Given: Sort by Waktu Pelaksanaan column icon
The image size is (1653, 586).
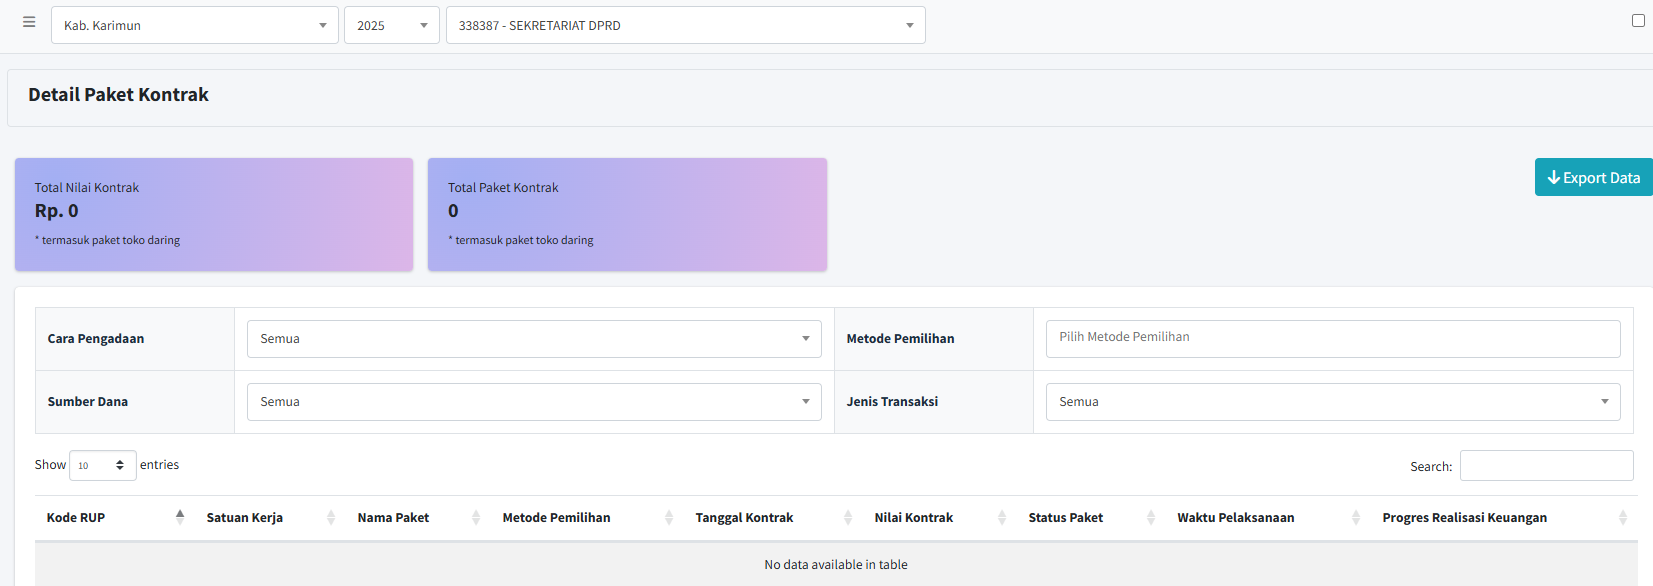Looking at the screenshot, I should 1356,517.
